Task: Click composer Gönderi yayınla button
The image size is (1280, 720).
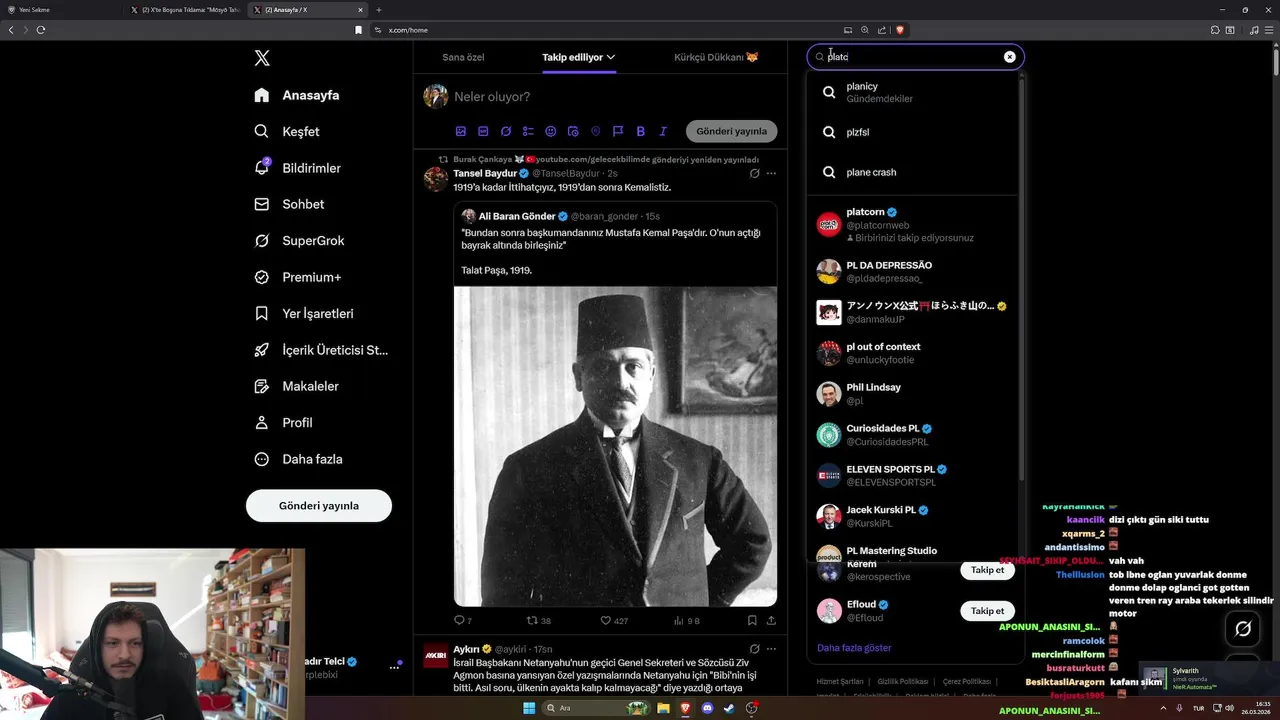Action: pos(731,131)
